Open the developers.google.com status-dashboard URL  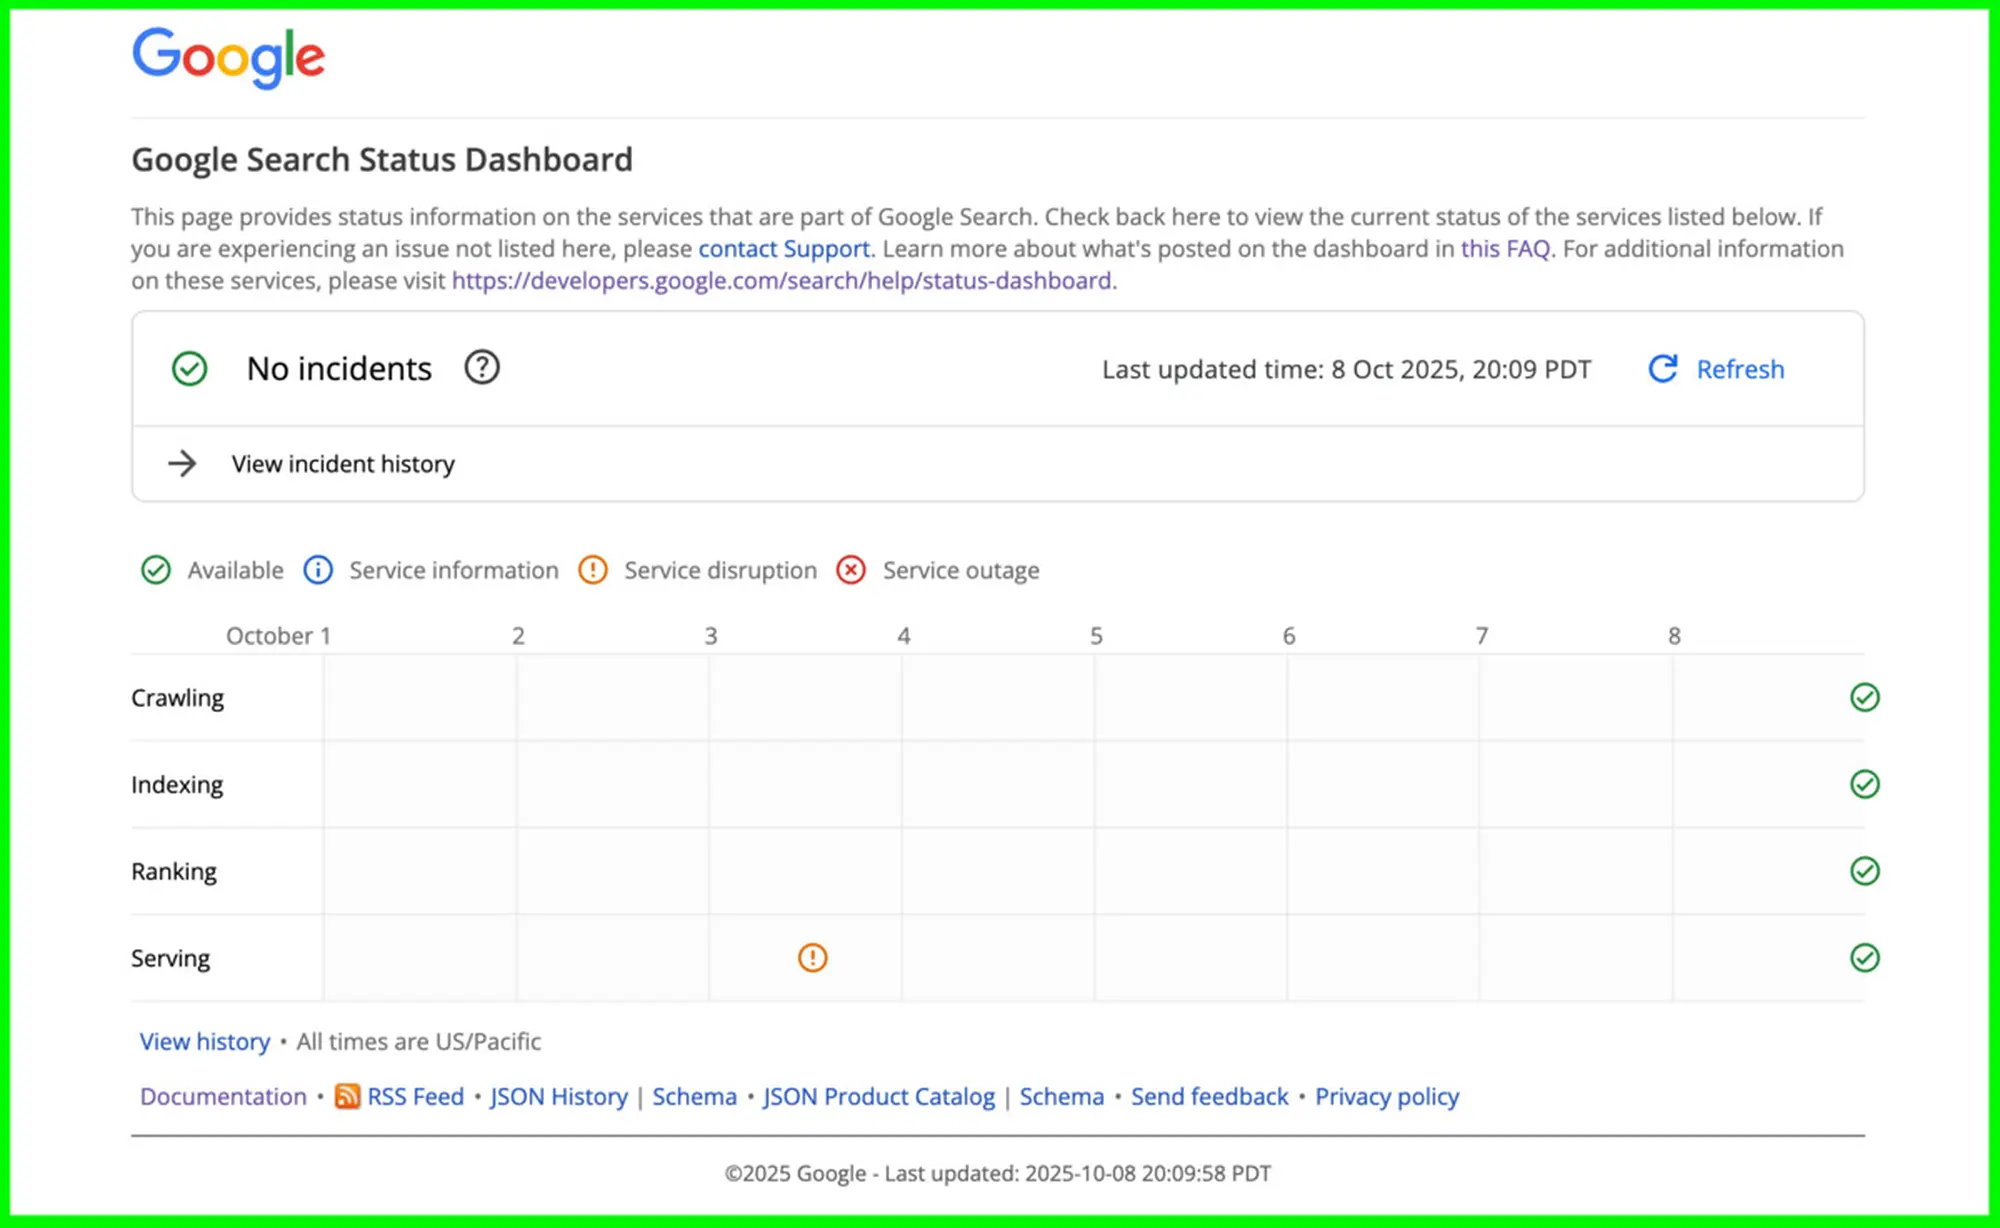tap(782, 281)
